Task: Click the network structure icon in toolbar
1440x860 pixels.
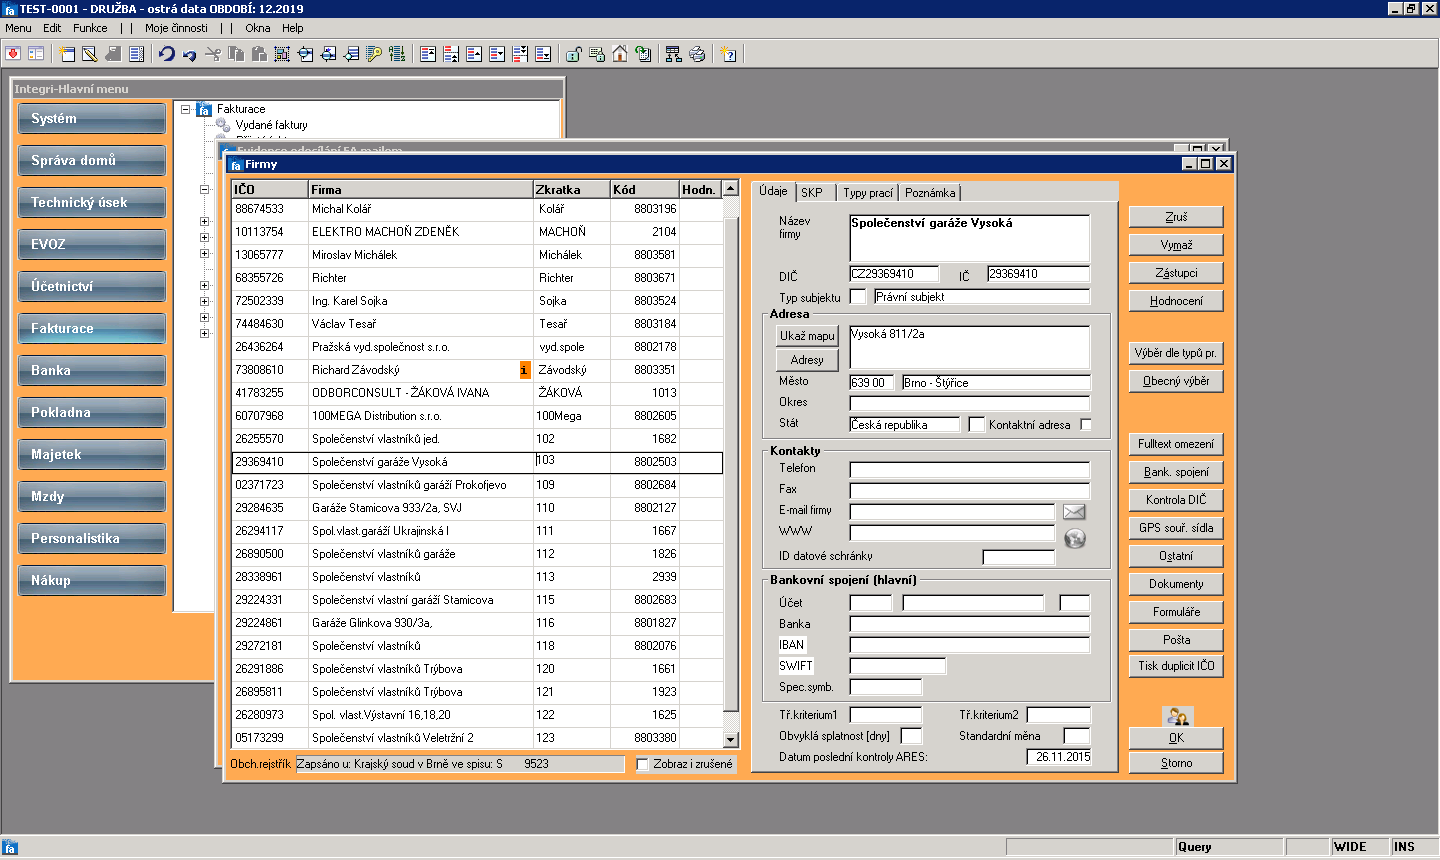Action: pos(673,54)
